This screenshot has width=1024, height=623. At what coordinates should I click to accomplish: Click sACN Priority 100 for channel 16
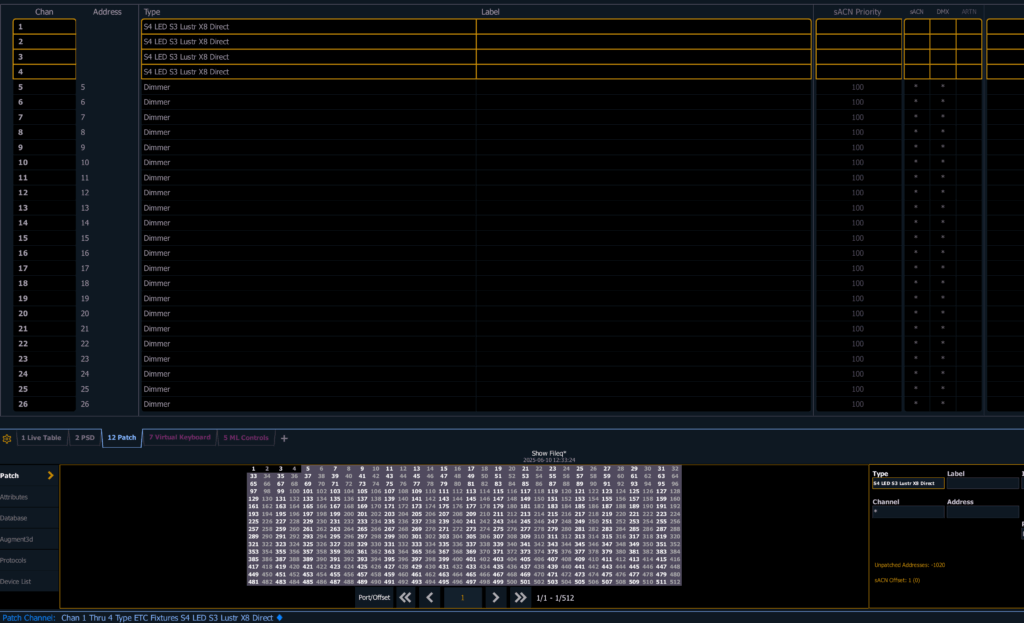858,253
